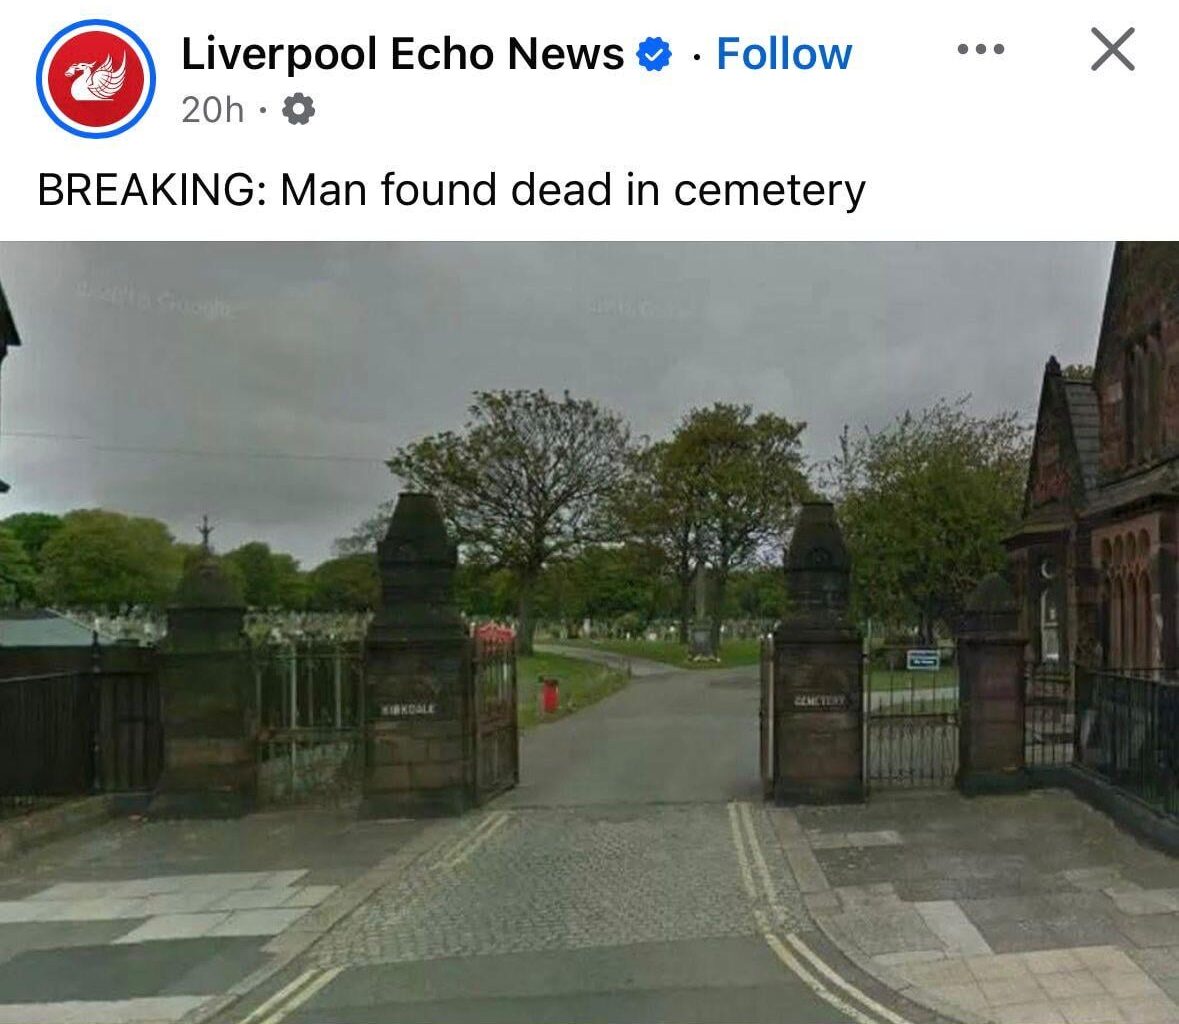This screenshot has height=1024, width=1179.
Task: Click the blue sign behind the right gate
Action: (x=923, y=659)
